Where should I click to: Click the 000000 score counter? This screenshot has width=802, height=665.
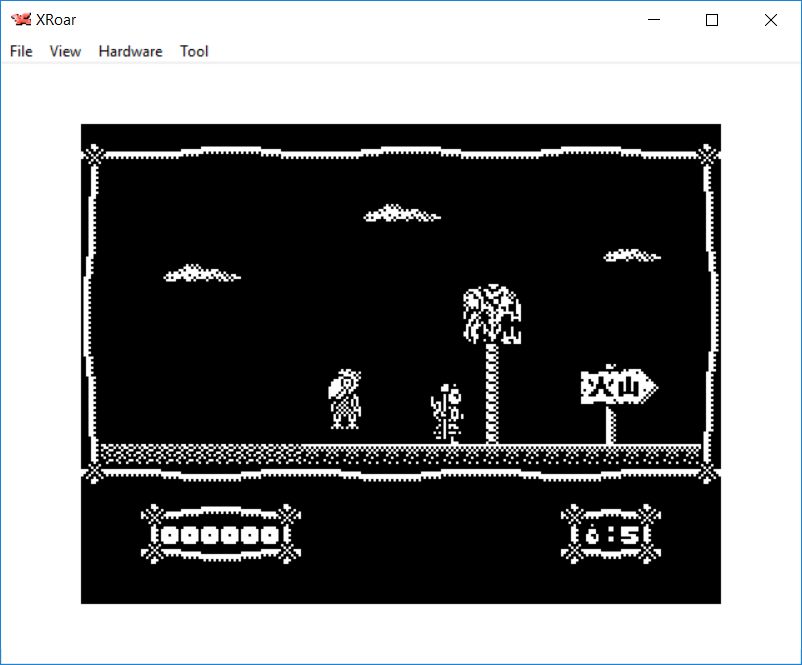(x=220, y=535)
